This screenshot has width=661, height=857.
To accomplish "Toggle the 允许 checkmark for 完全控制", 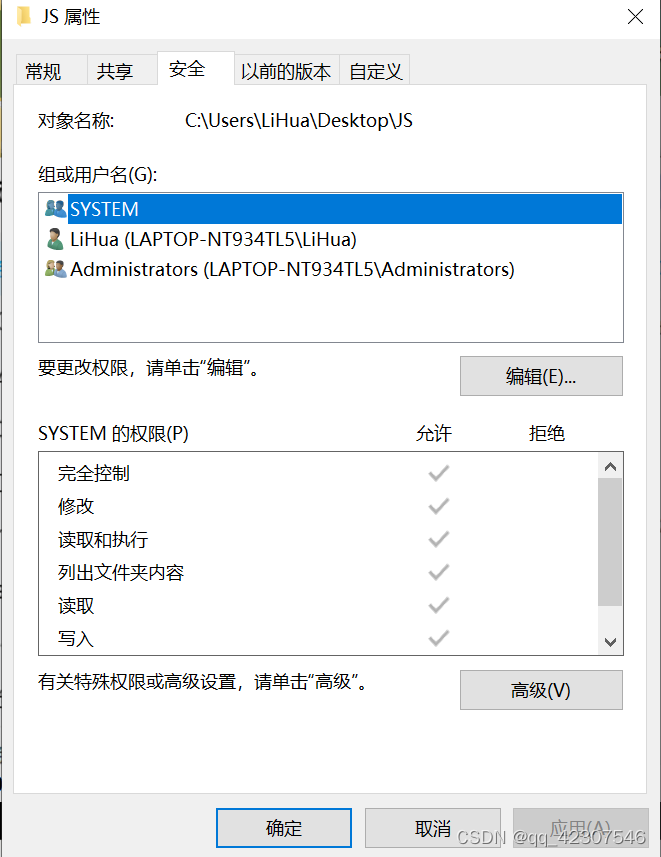I will click(437, 473).
